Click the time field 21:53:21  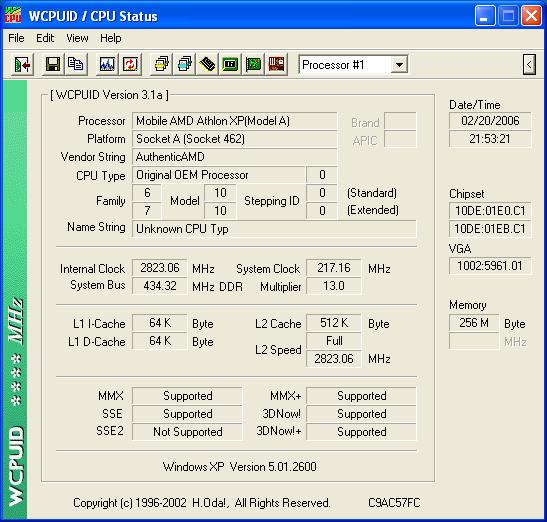[490, 139]
